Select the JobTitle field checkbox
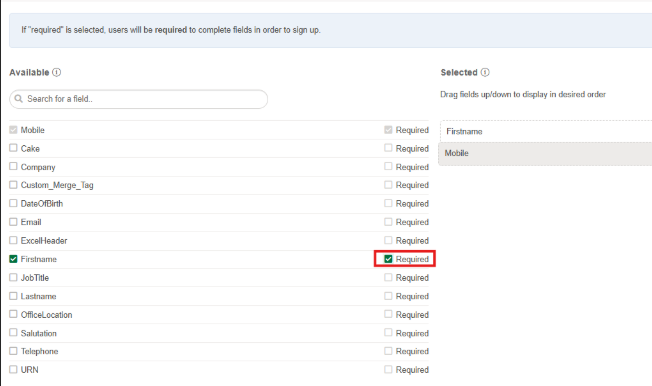 (13, 277)
